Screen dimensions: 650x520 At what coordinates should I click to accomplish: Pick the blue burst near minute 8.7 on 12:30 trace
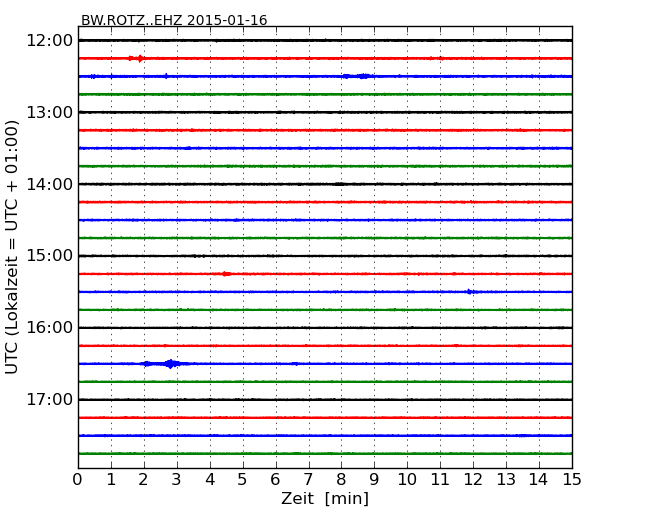(x=364, y=76)
